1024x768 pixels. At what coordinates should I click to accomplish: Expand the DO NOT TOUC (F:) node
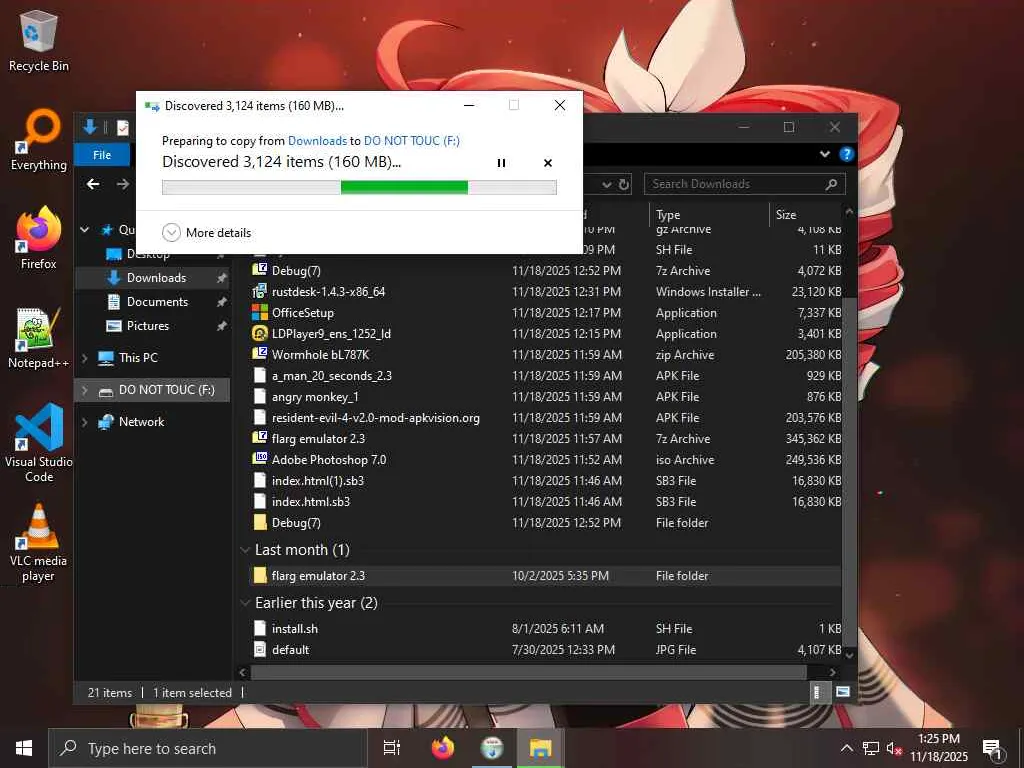(x=85, y=390)
